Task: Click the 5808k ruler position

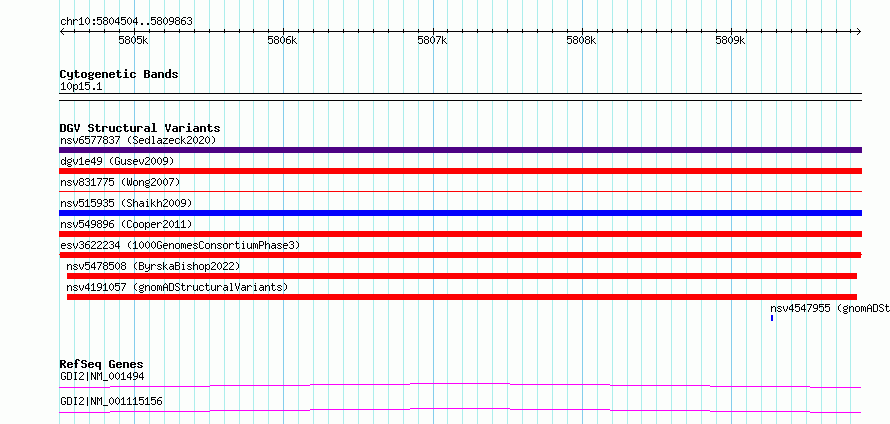Action: tap(582, 40)
